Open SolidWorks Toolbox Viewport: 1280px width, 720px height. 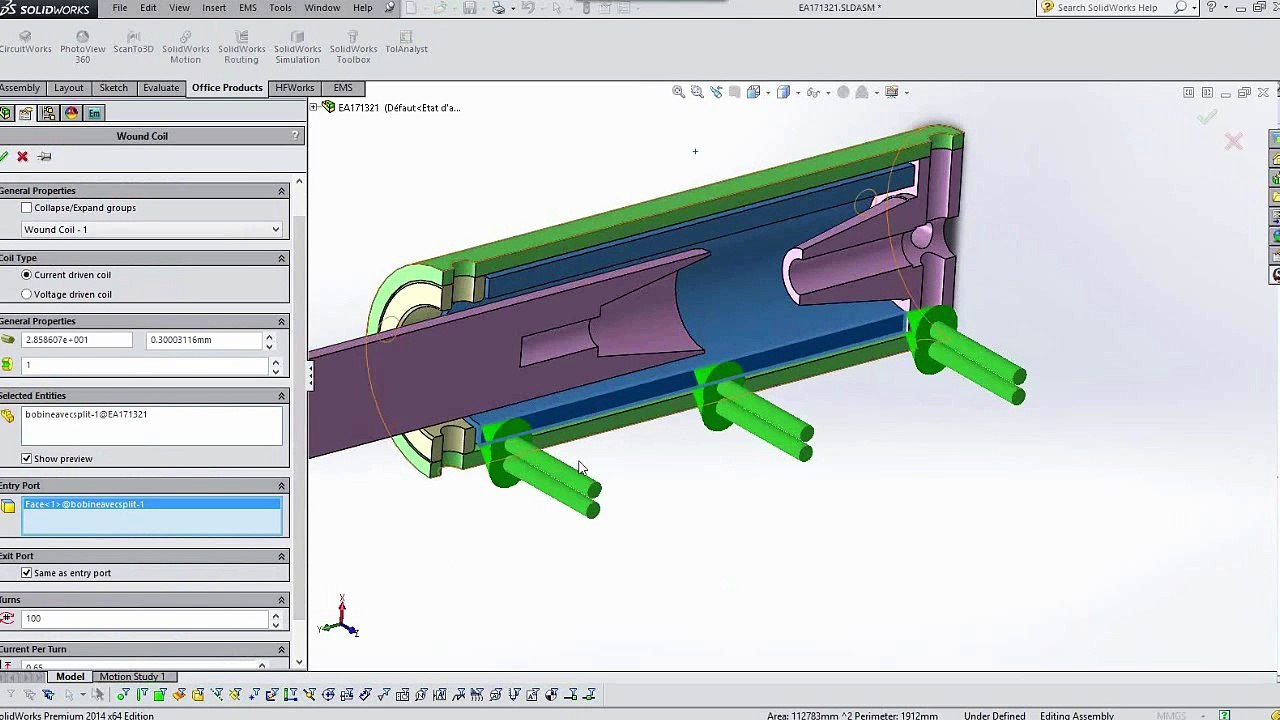353,48
